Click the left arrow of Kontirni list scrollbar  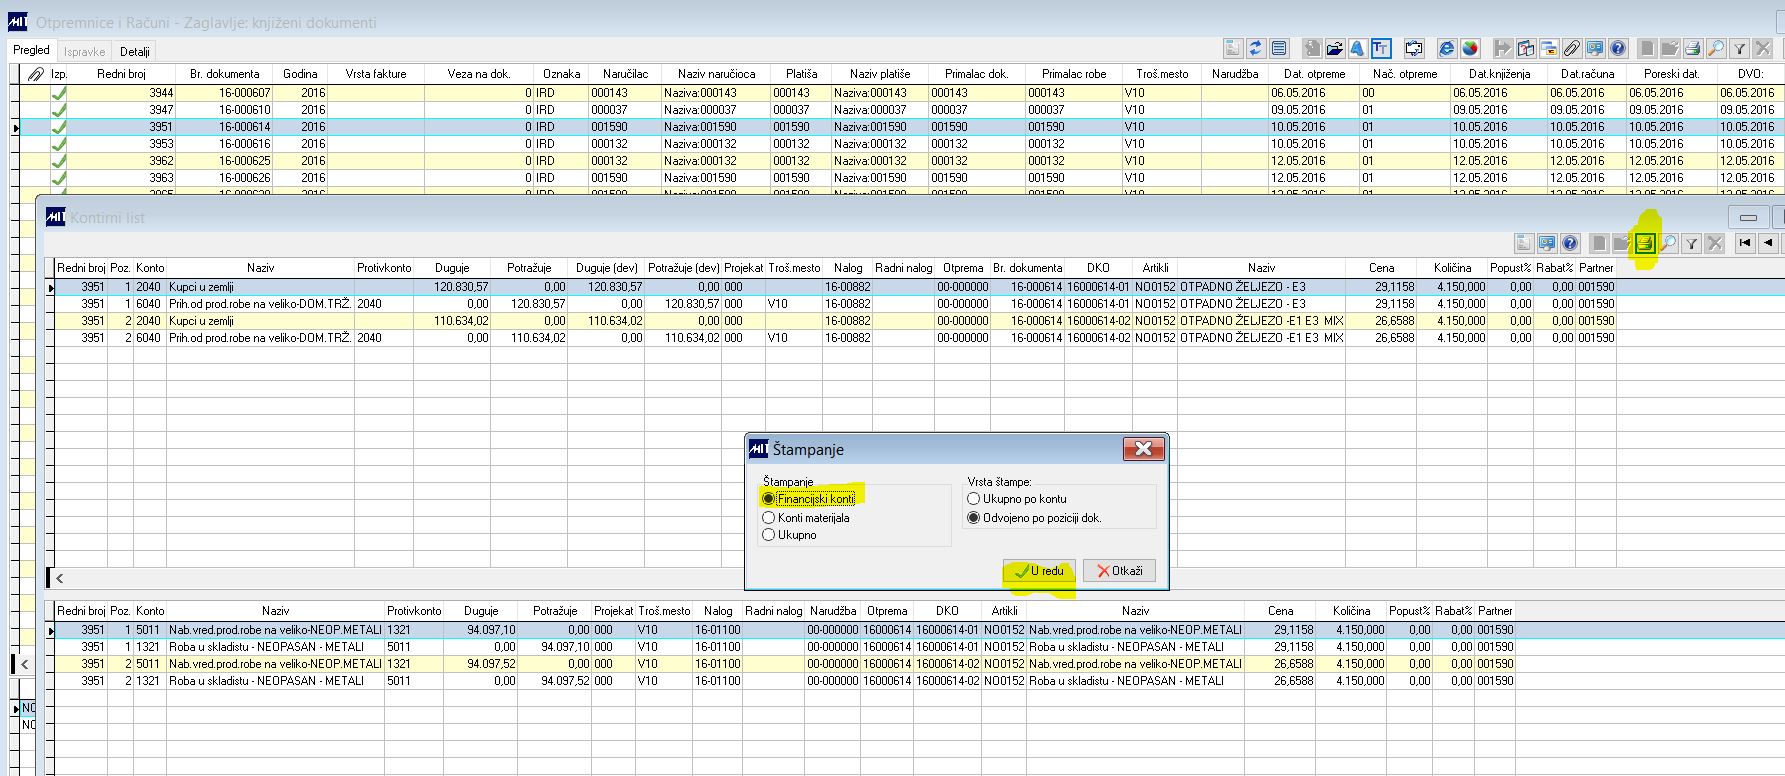point(60,578)
